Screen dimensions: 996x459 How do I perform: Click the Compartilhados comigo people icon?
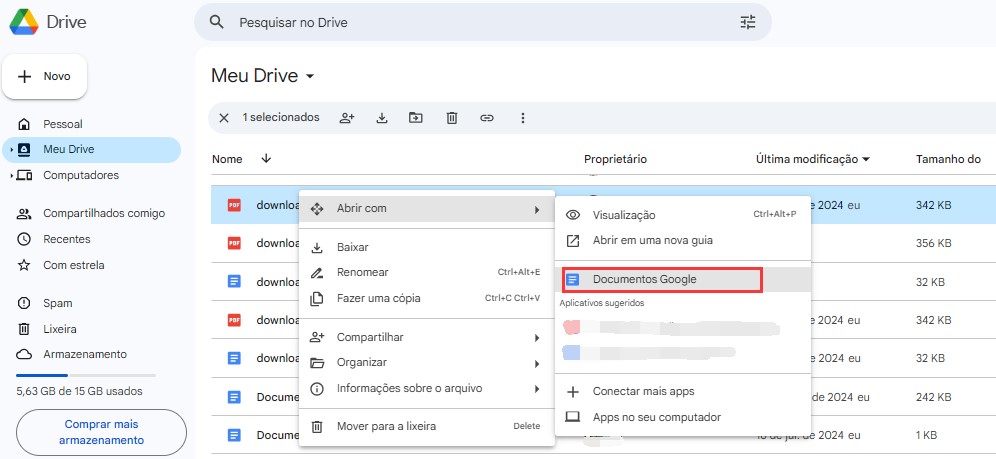click(x=24, y=213)
